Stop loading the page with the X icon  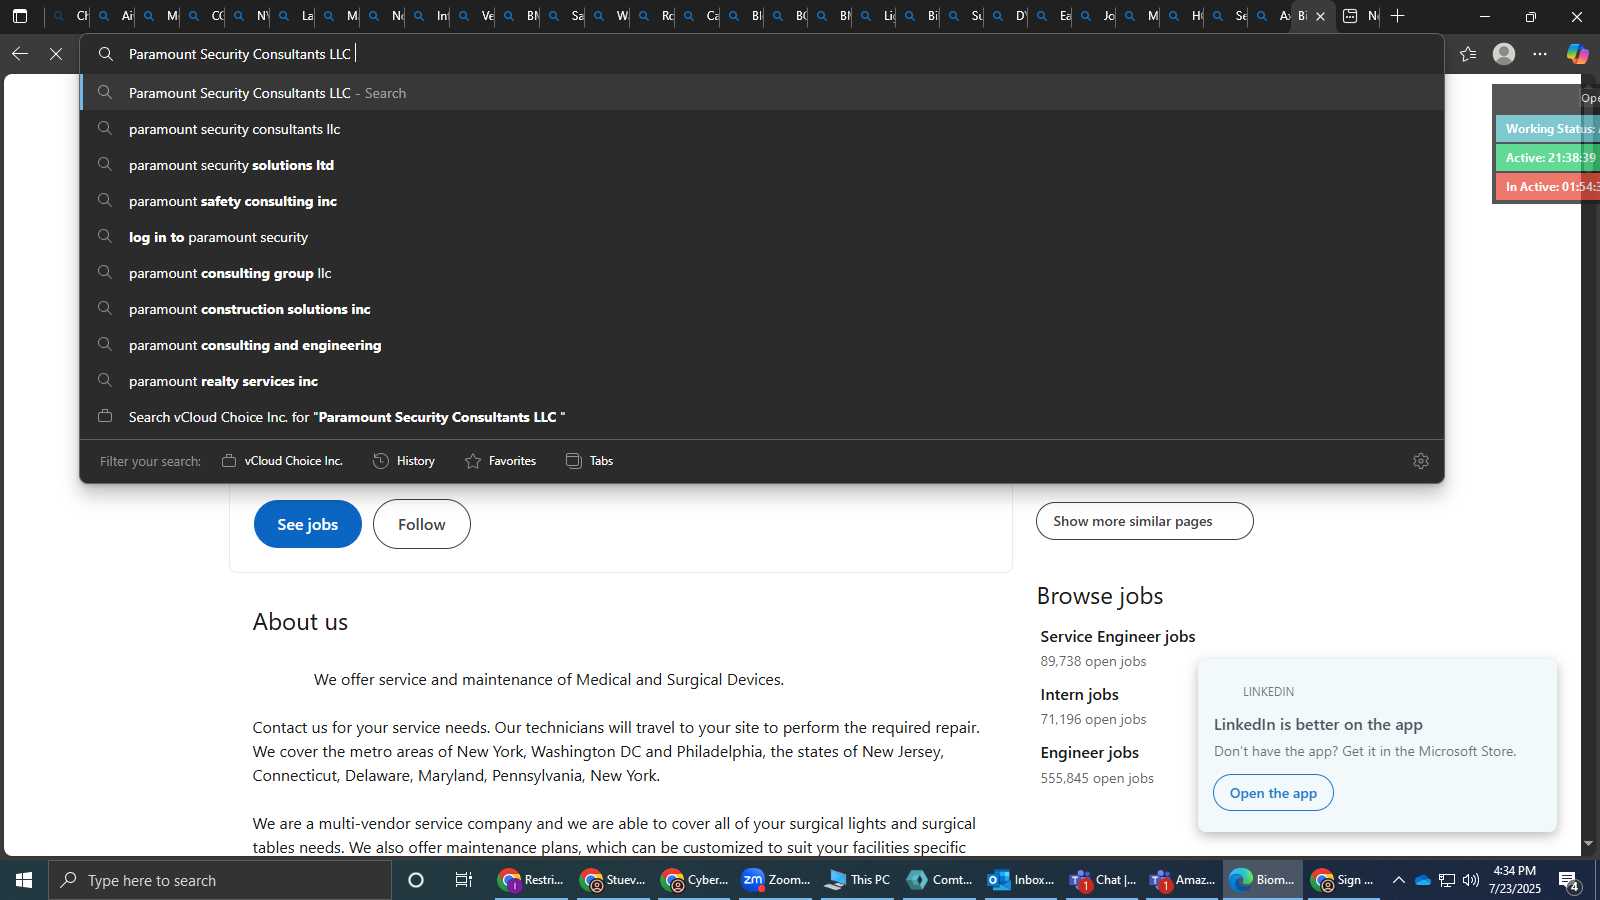pyautogui.click(x=56, y=54)
